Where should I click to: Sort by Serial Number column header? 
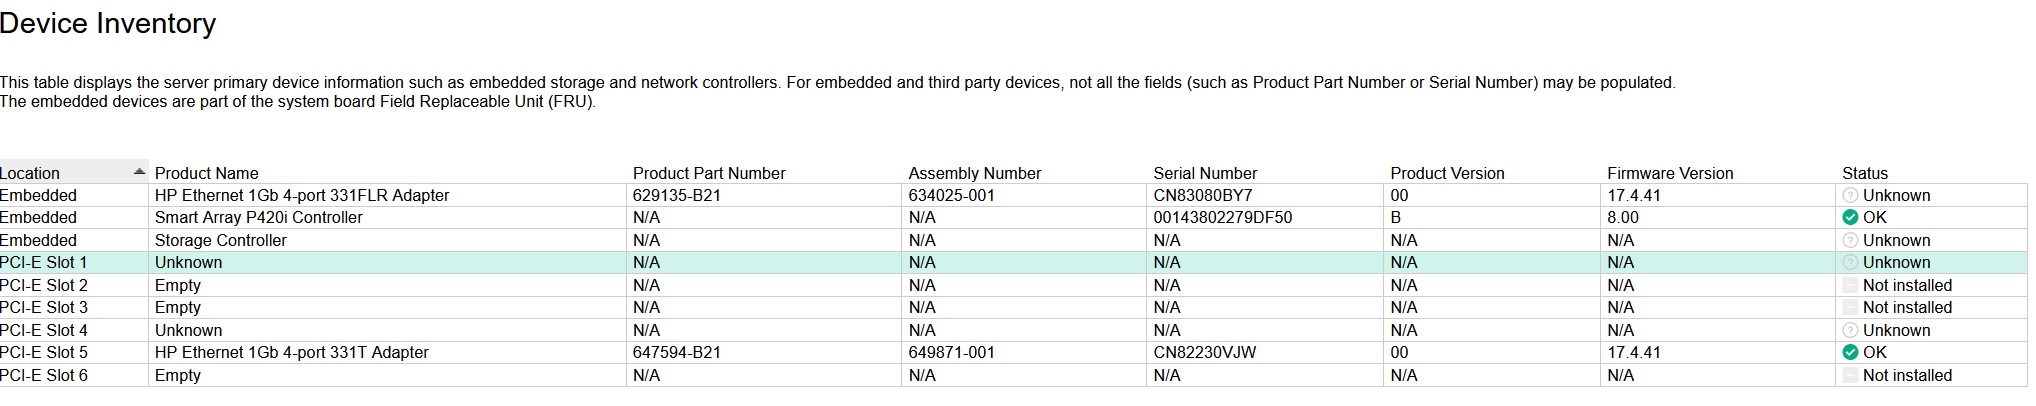(x=1205, y=173)
